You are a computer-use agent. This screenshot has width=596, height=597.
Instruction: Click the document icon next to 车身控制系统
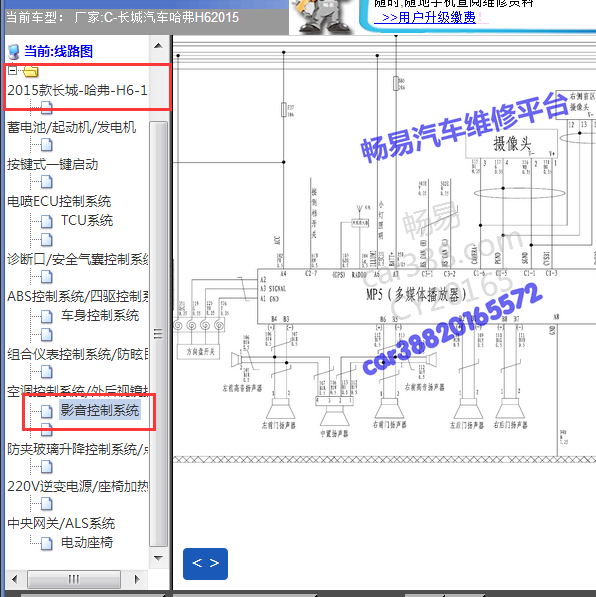46,316
